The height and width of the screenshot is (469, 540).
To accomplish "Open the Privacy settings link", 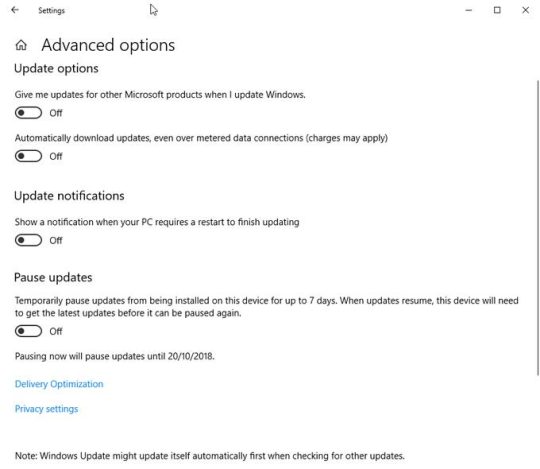I will [46, 409].
